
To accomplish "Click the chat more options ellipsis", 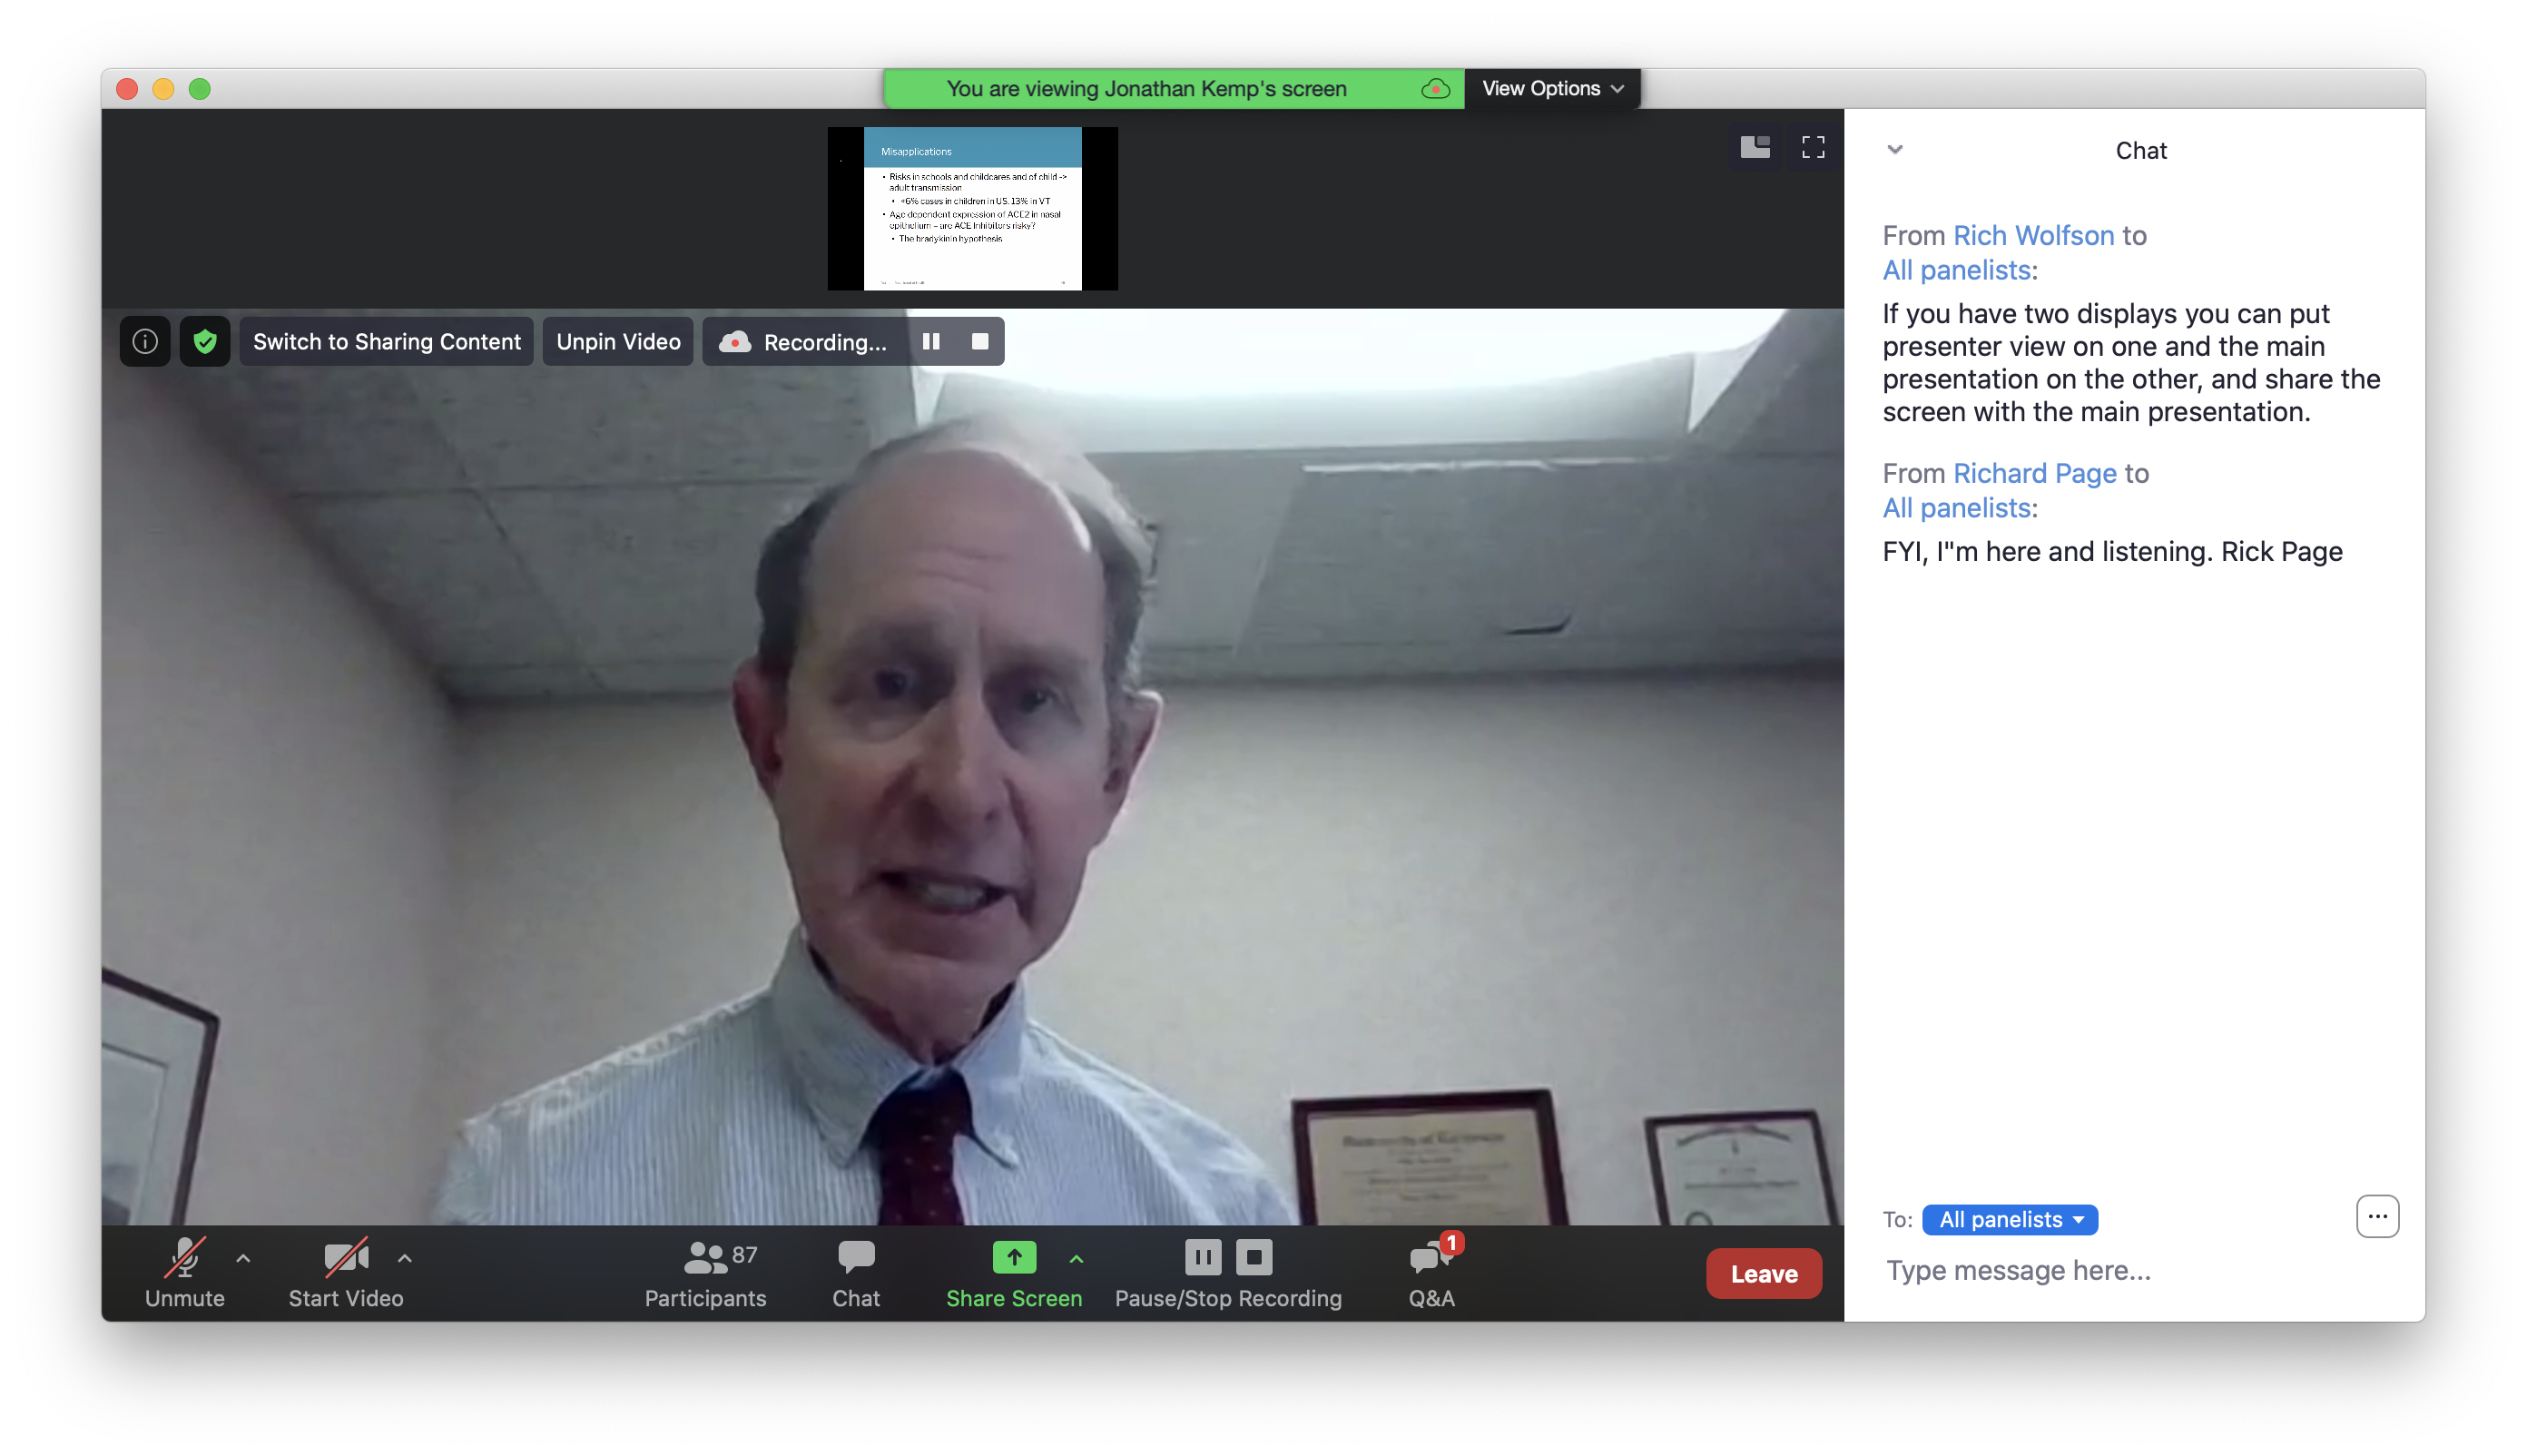I will tap(2376, 1216).
